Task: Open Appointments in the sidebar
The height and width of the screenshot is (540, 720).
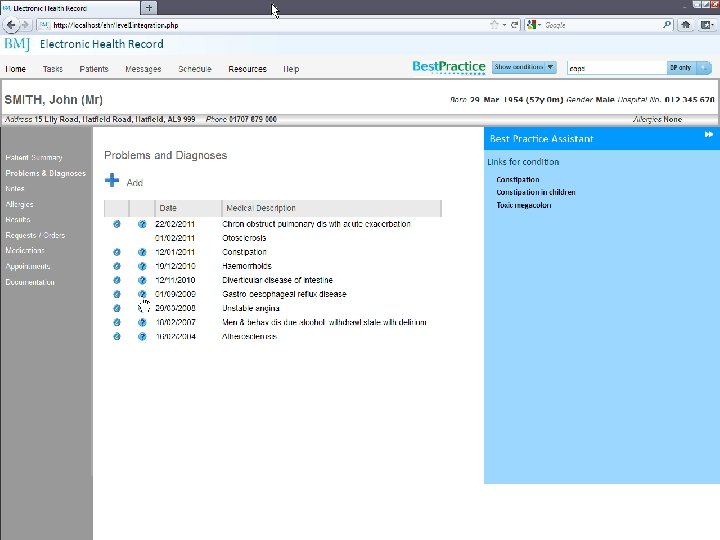Action: pos(28,266)
